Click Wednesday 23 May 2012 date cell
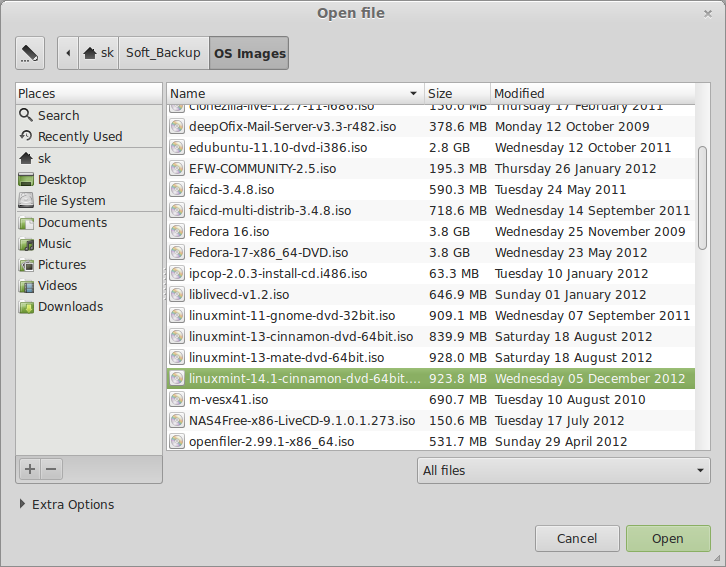 [571, 252]
